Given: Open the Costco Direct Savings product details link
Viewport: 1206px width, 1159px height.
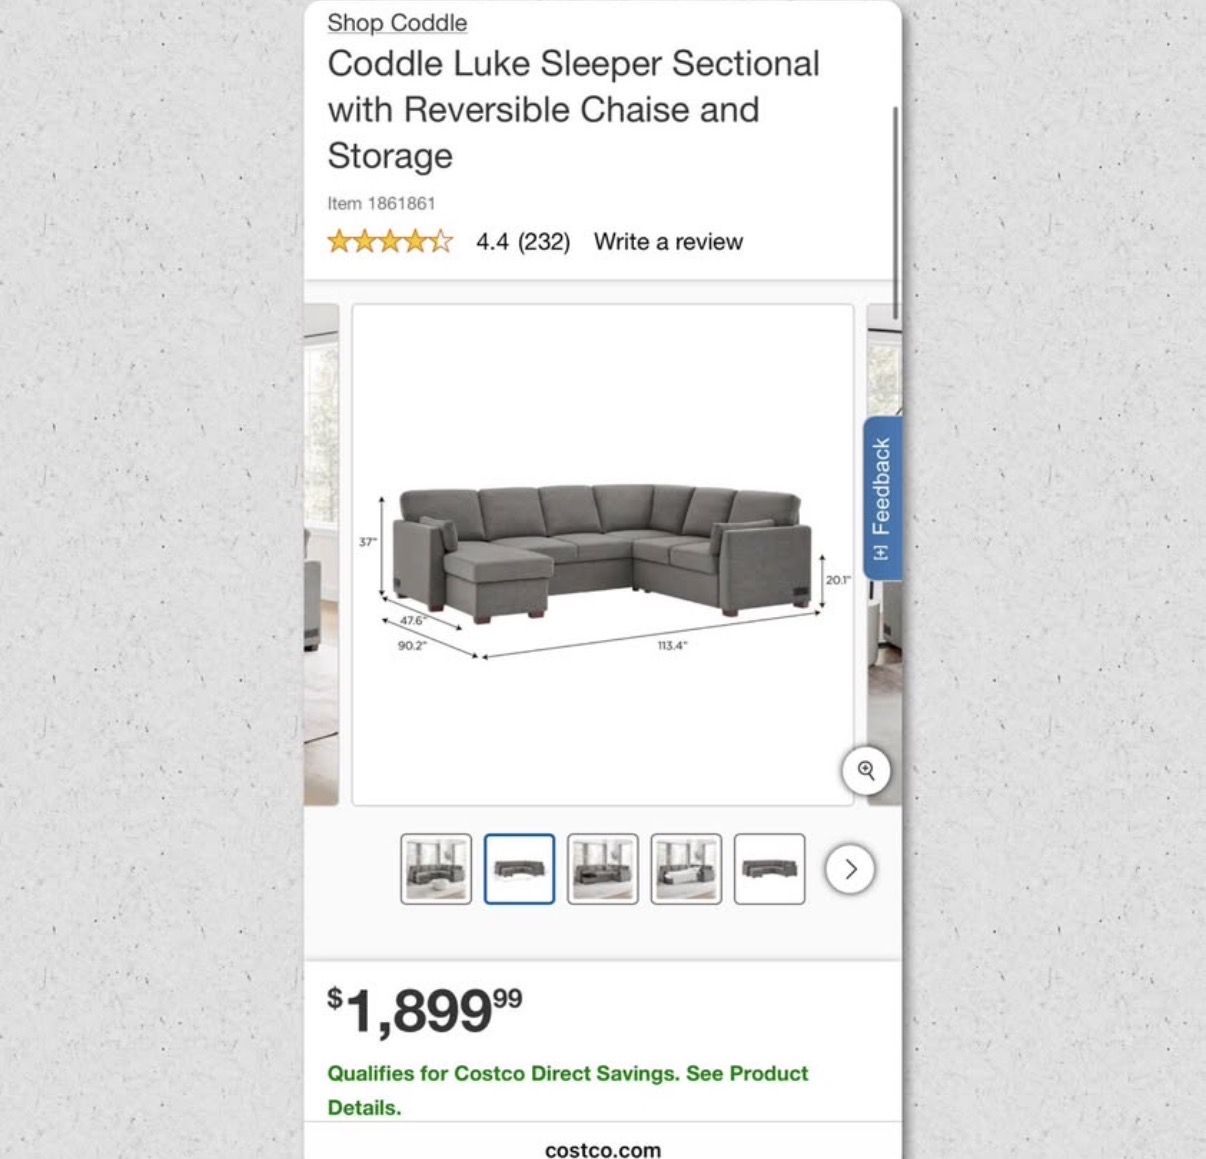Looking at the screenshot, I should (x=568, y=1090).
